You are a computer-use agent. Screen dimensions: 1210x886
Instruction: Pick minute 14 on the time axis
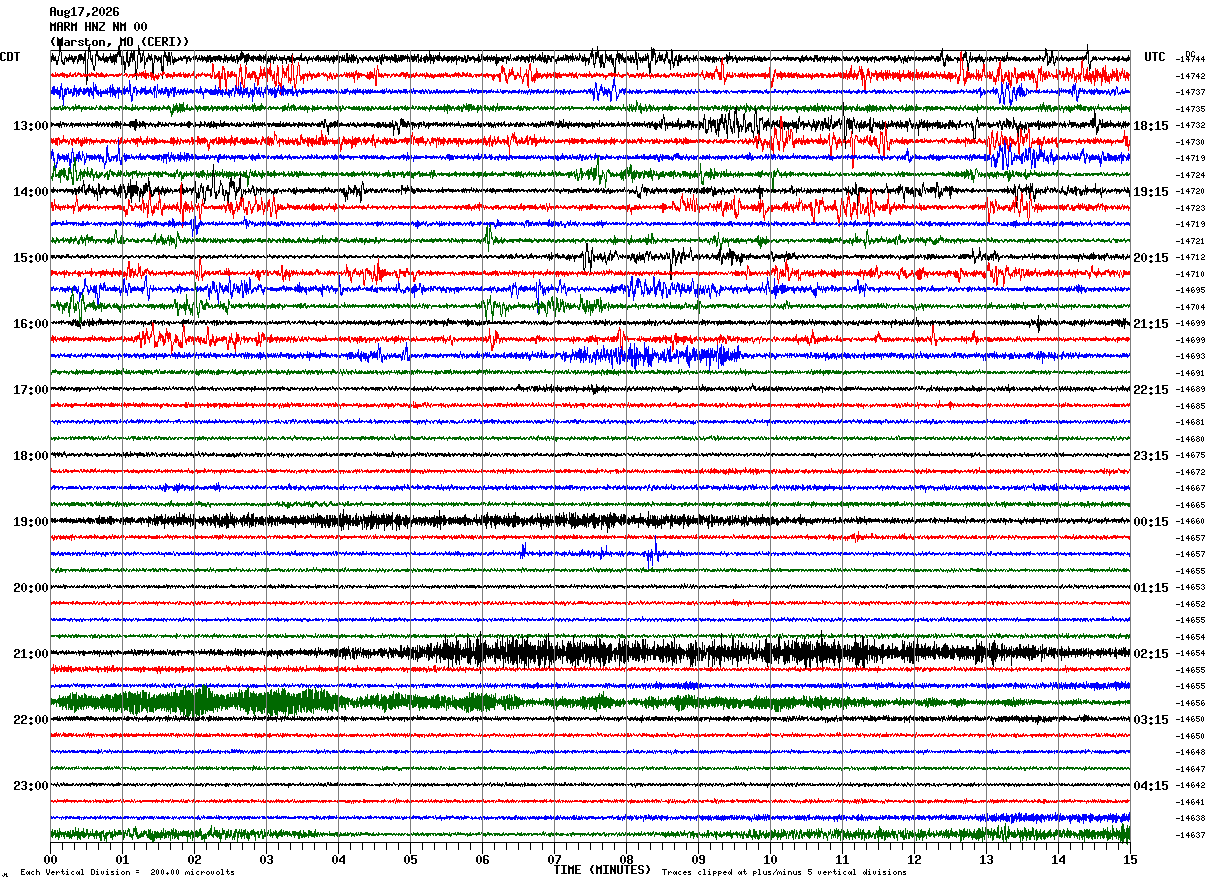(1058, 859)
